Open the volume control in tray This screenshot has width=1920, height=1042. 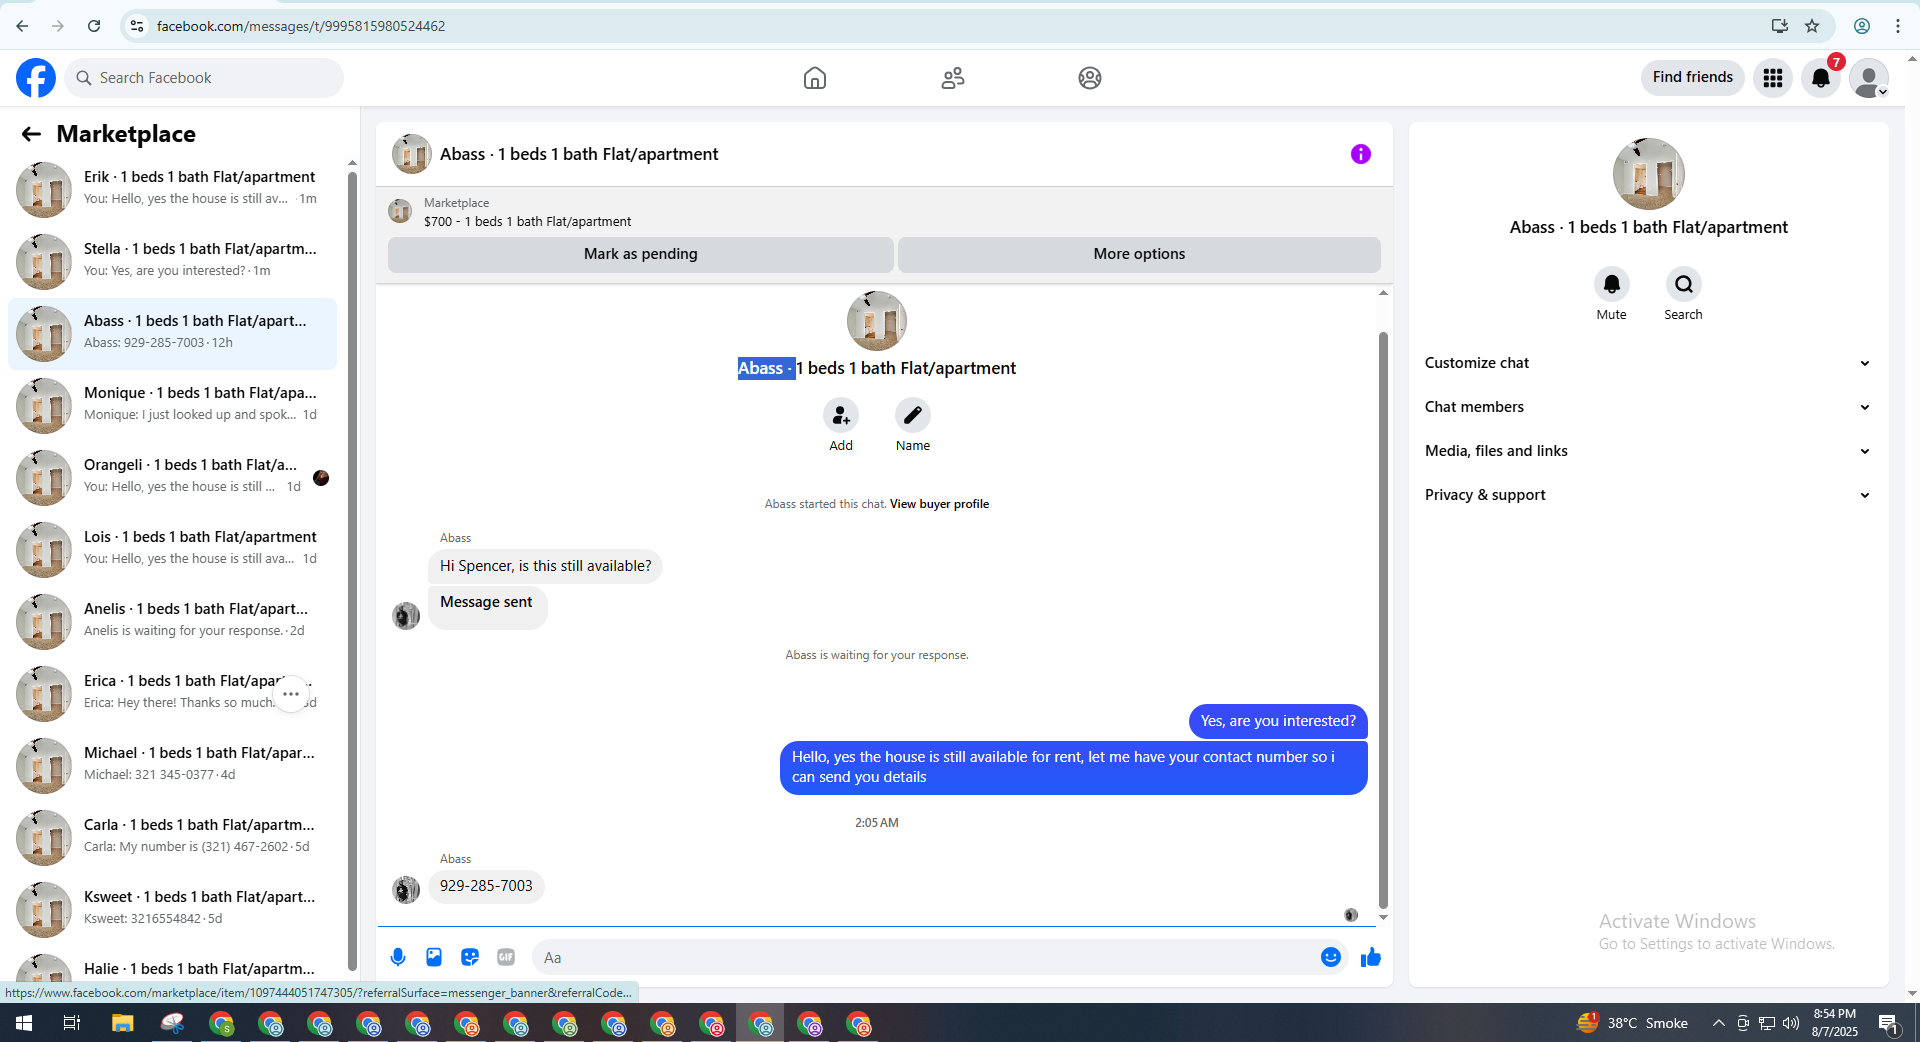[x=1791, y=1023]
